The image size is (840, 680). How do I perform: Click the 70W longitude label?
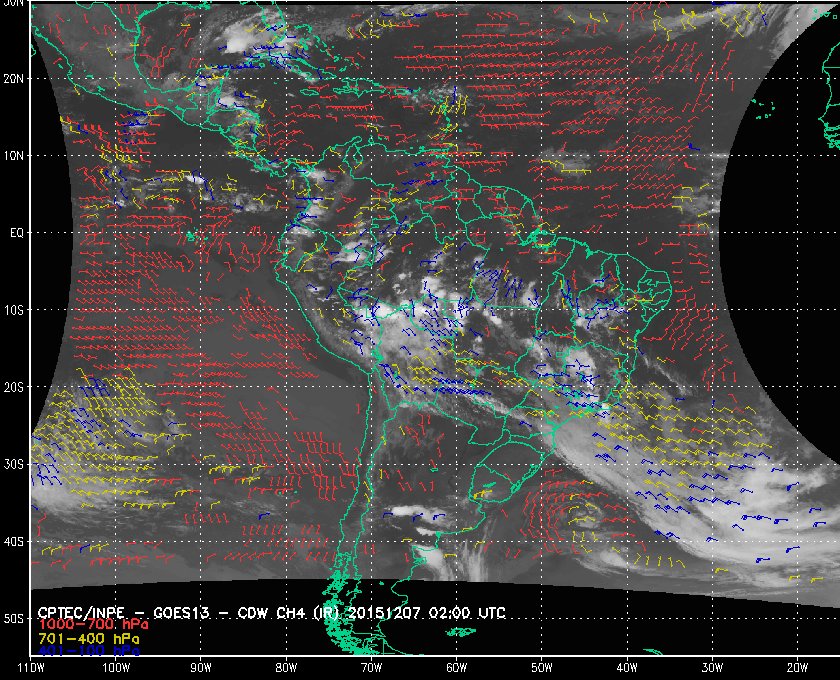pos(371,668)
